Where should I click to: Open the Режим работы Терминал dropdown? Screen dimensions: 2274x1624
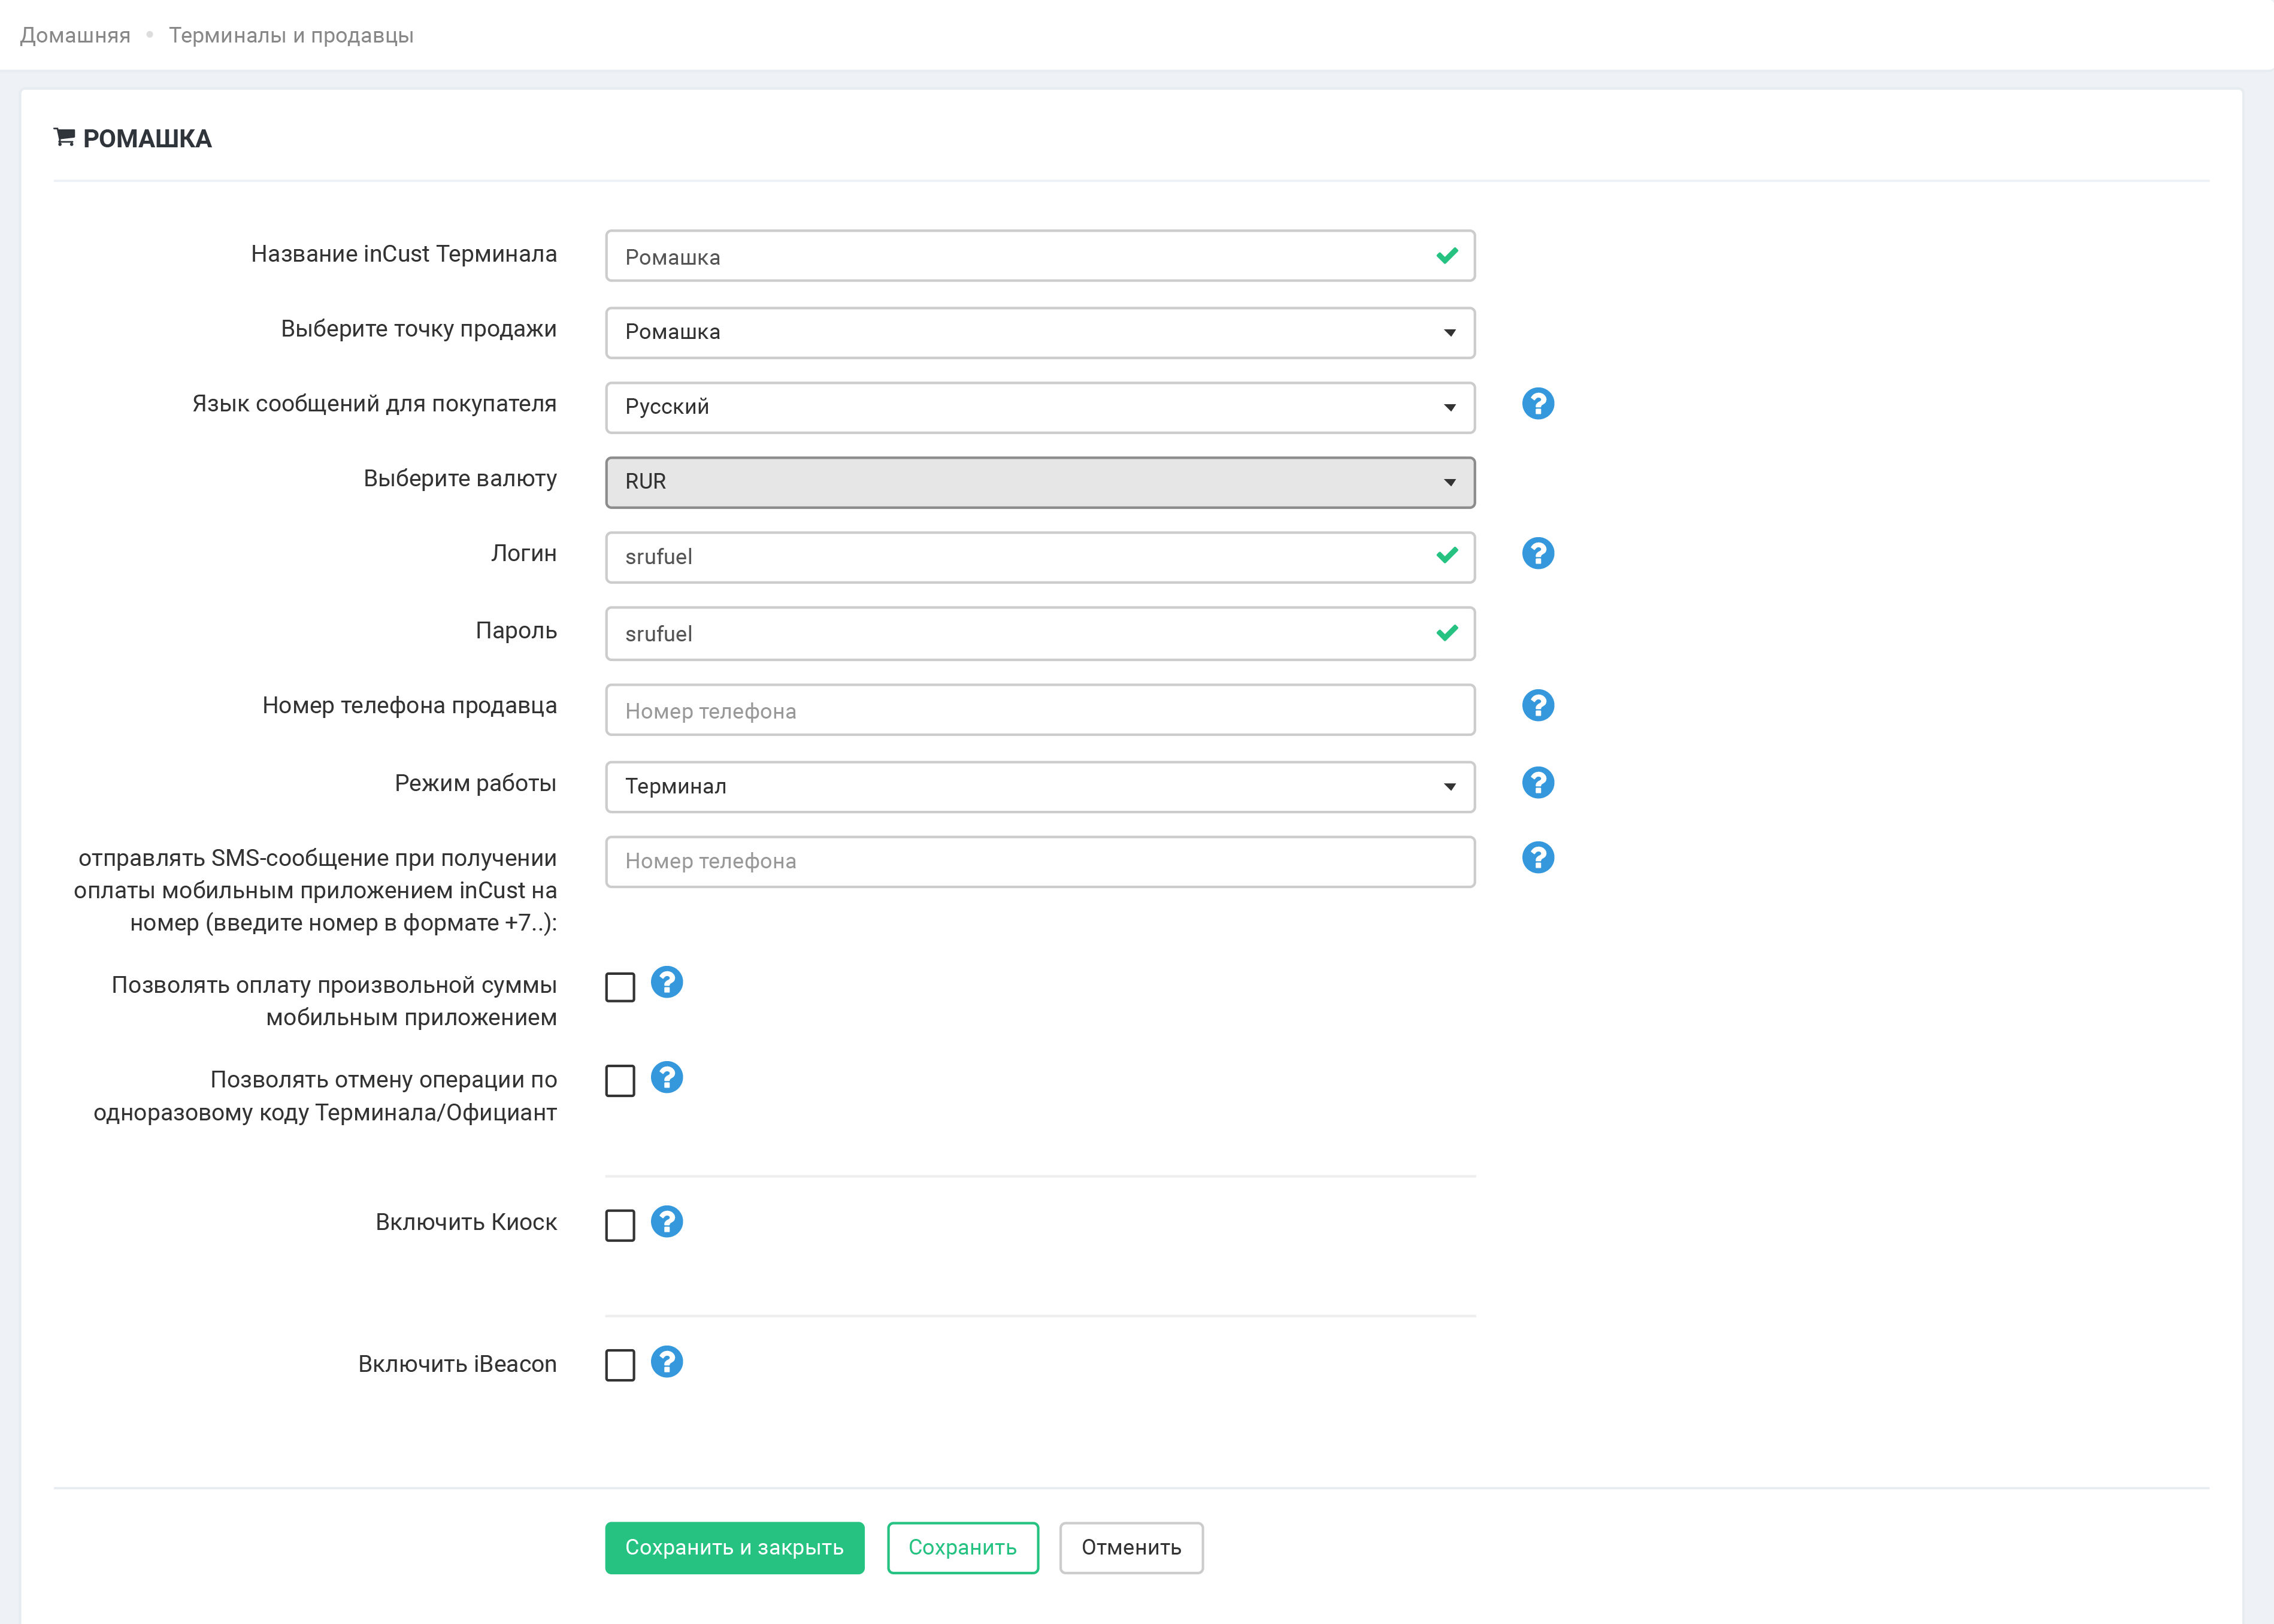pyautogui.click(x=1039, y=787)
